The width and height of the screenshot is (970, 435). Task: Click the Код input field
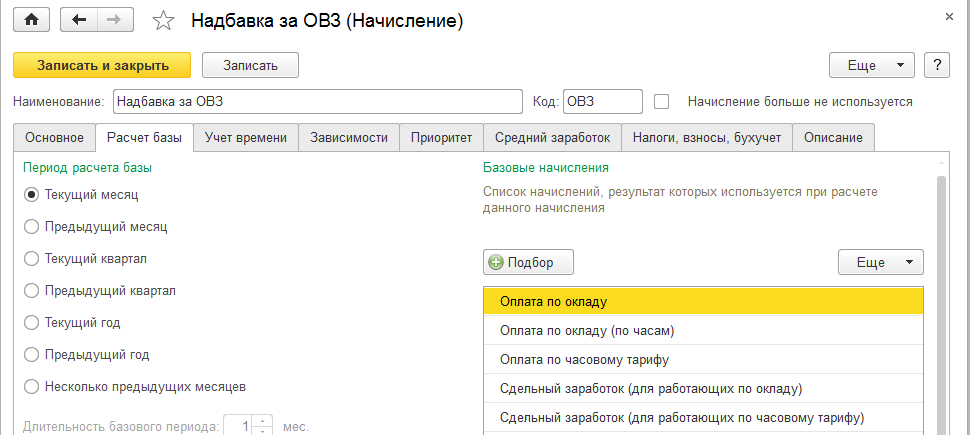coord(603,101)
